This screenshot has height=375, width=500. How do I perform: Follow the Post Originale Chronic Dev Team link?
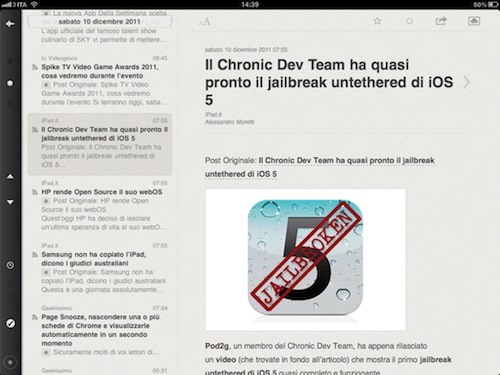[x=320, y=167]
